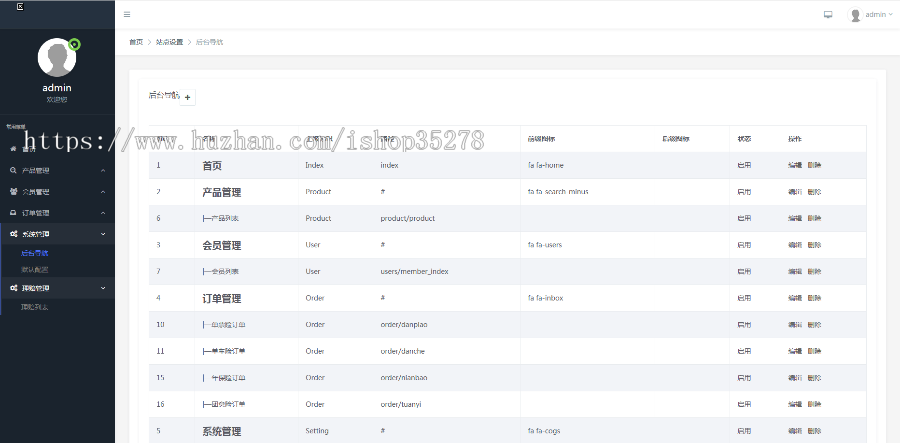900x443 pixels.
Task: Click the home icon in sidebar menu
Action: coord(13,149)
